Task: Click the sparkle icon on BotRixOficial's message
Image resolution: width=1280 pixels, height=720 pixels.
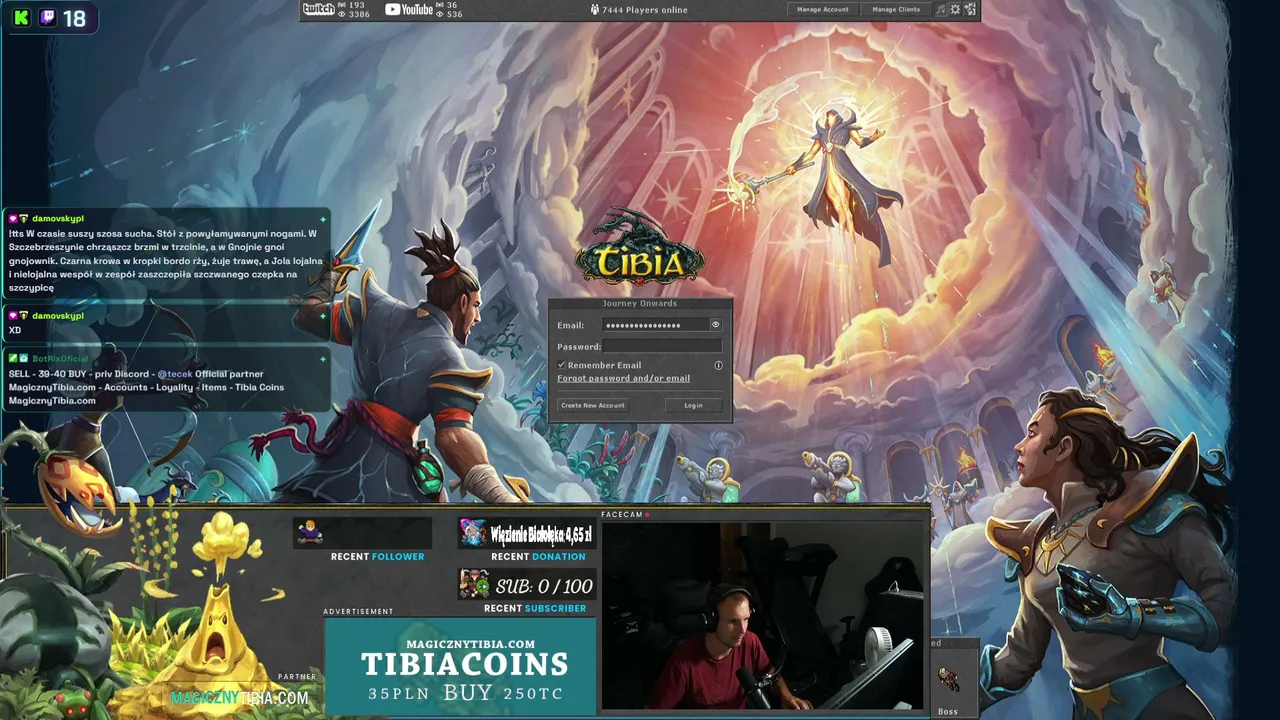Action: point(323,359)
